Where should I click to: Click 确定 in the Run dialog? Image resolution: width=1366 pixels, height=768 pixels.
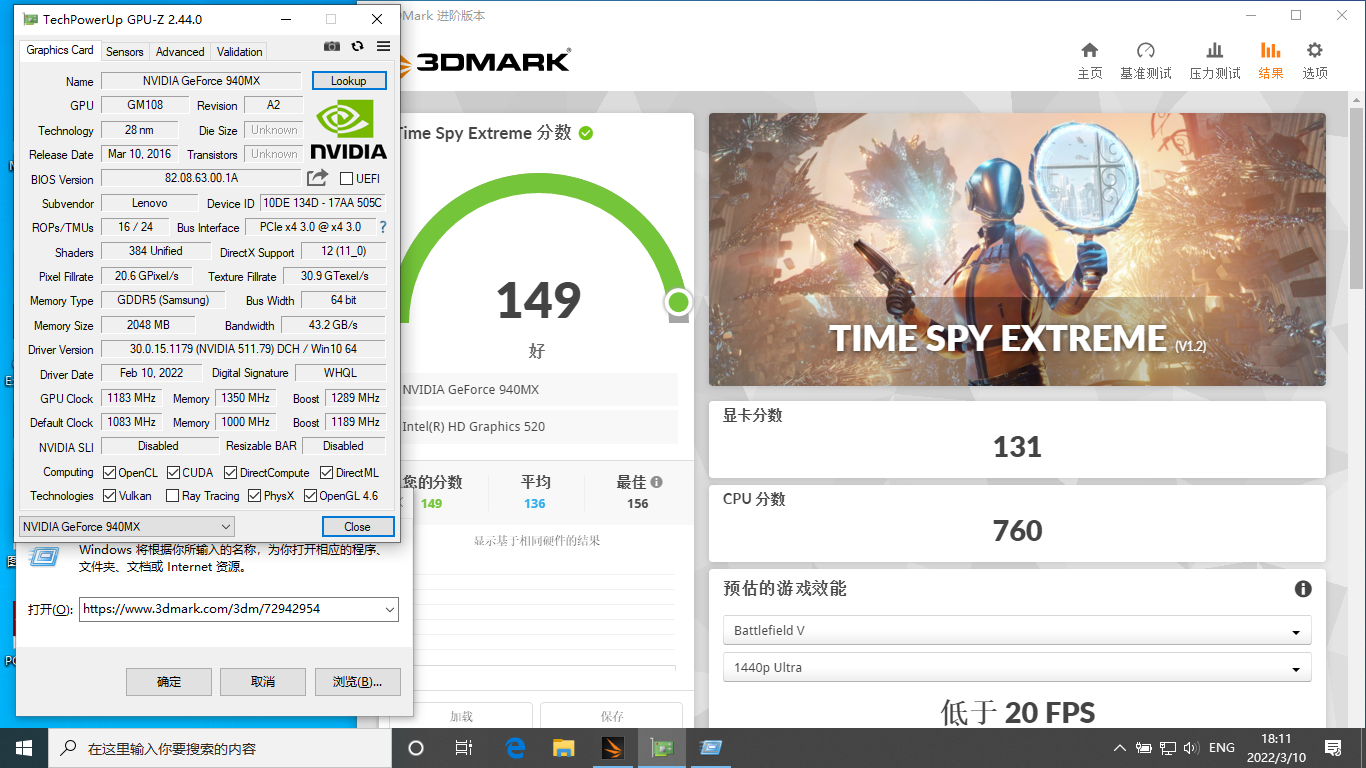point(169,681)
